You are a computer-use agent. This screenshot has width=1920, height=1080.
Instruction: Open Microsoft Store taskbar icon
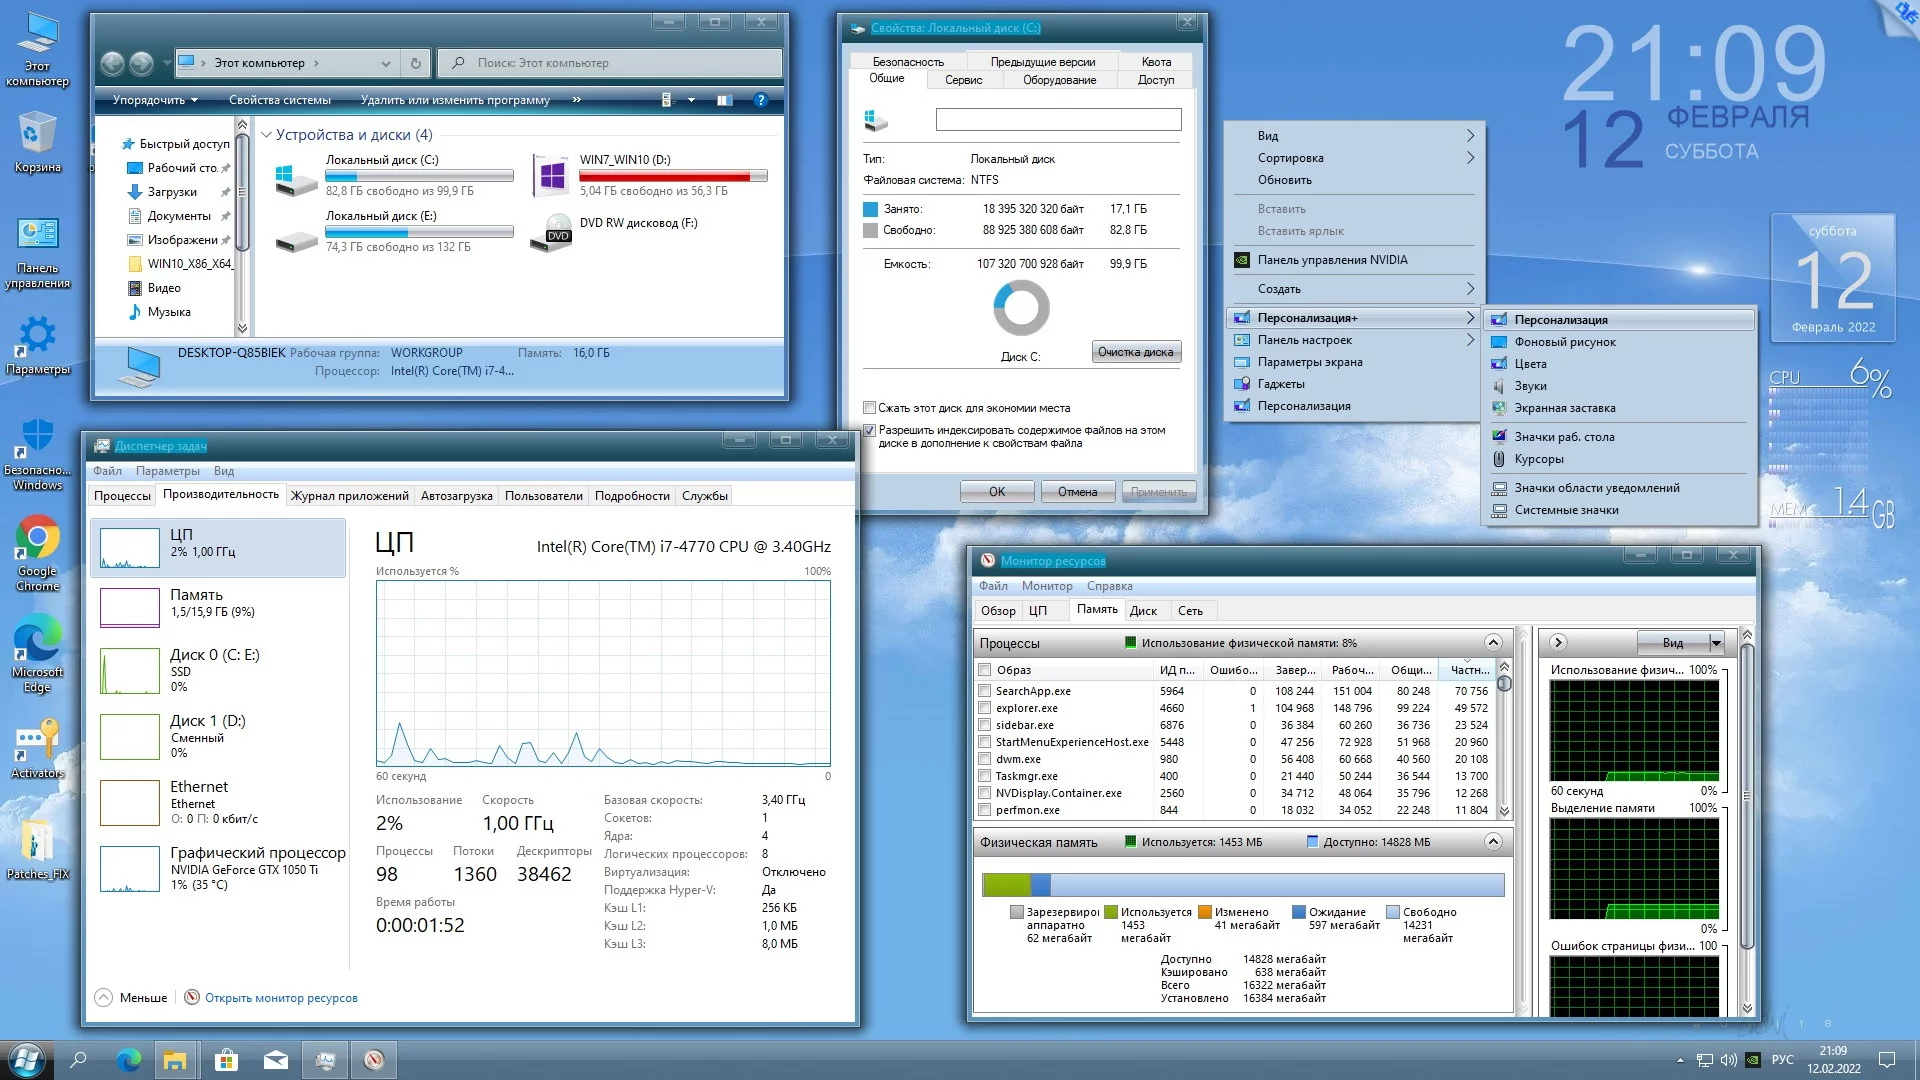[226, 1060]
